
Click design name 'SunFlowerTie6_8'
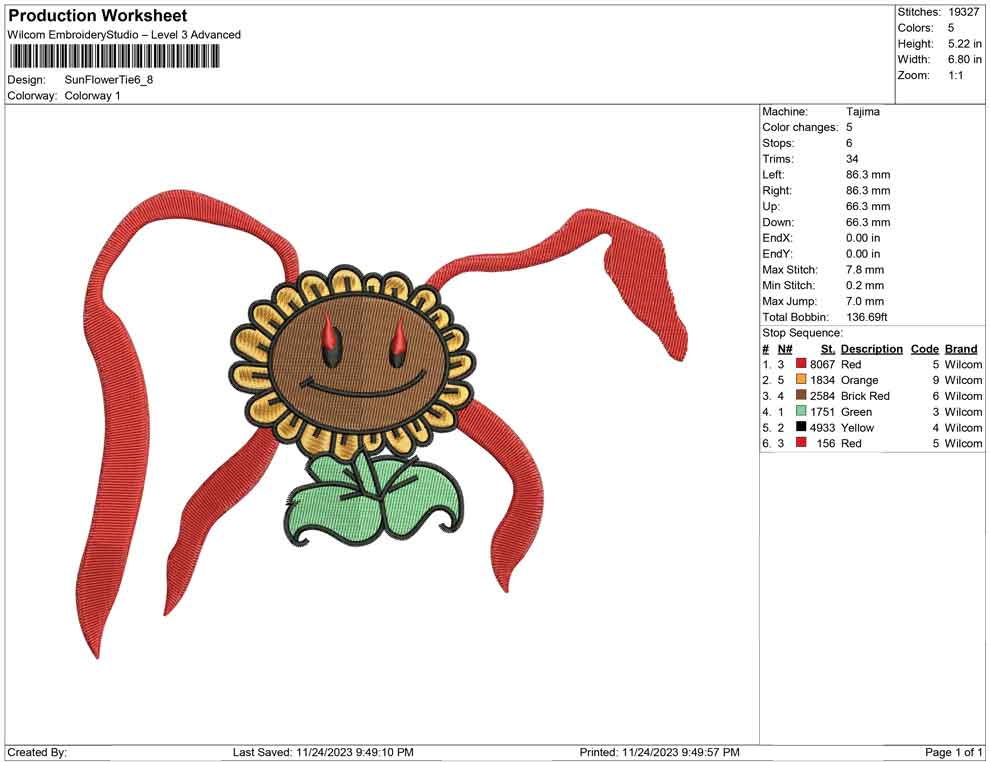pyautogui.click(x=109, y=80)
